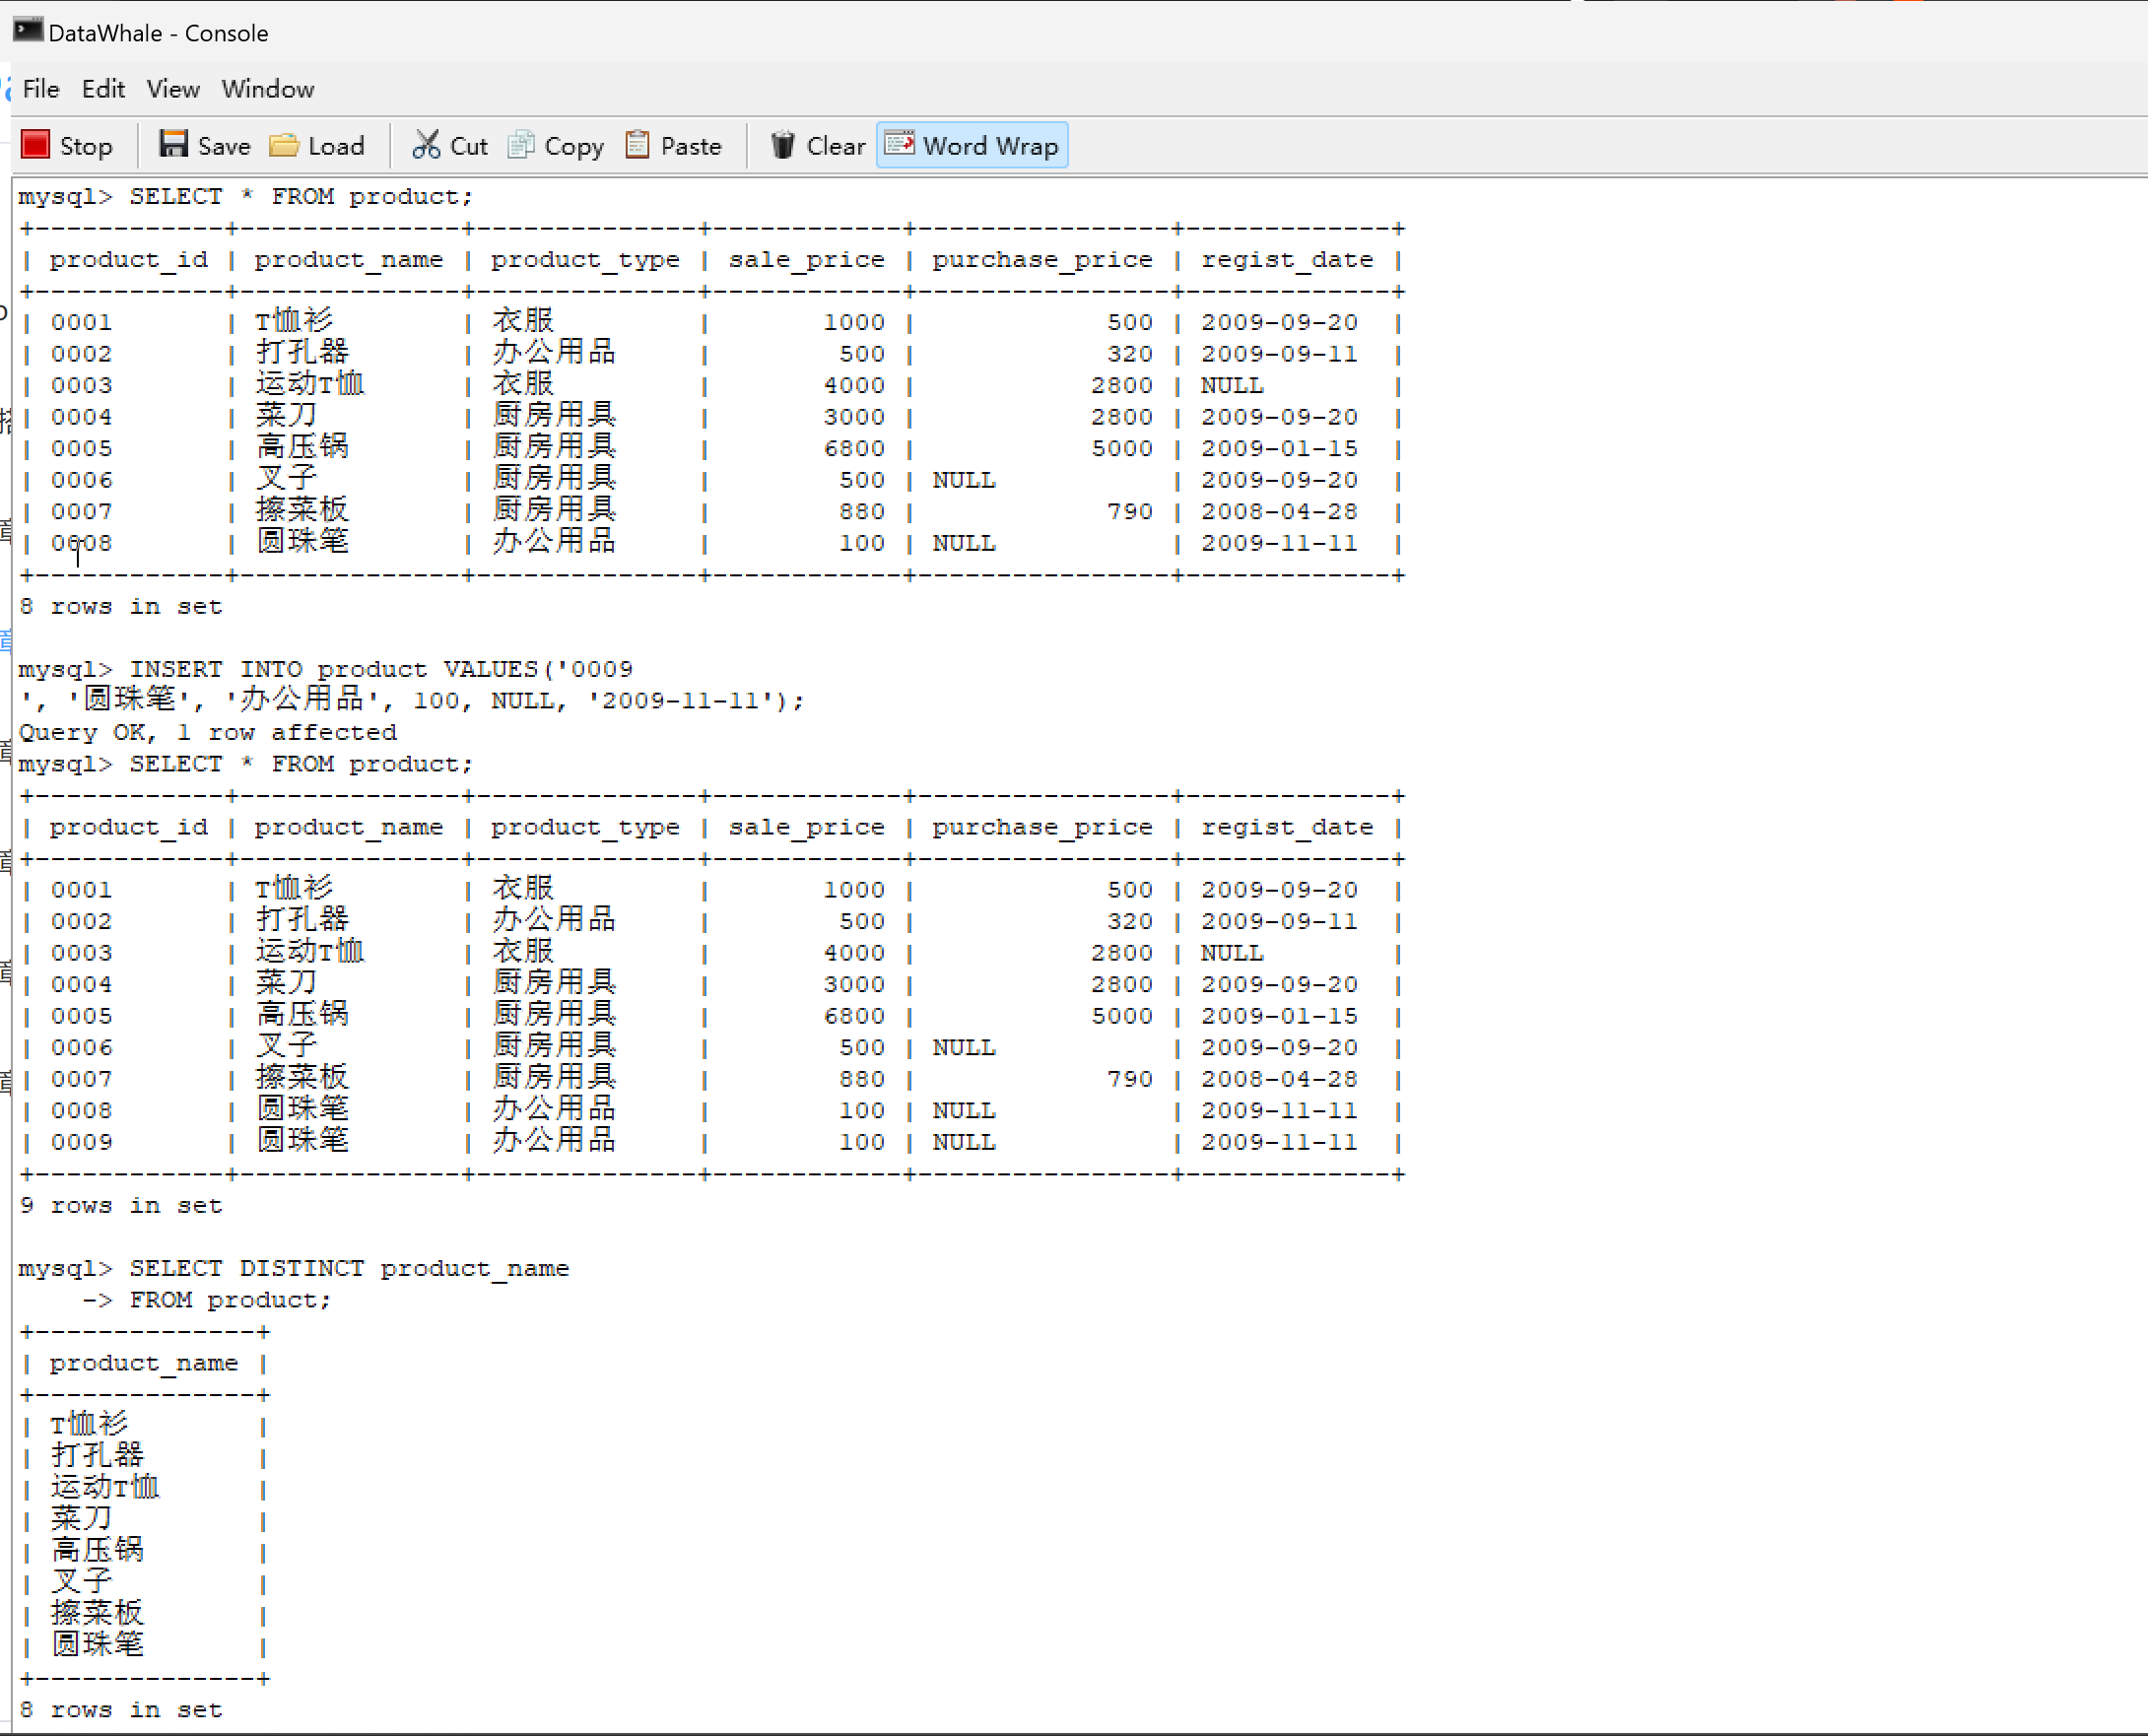
Task: Click the Save floppy disk icon
Action: pyautogui.click(x=173, y=144)
